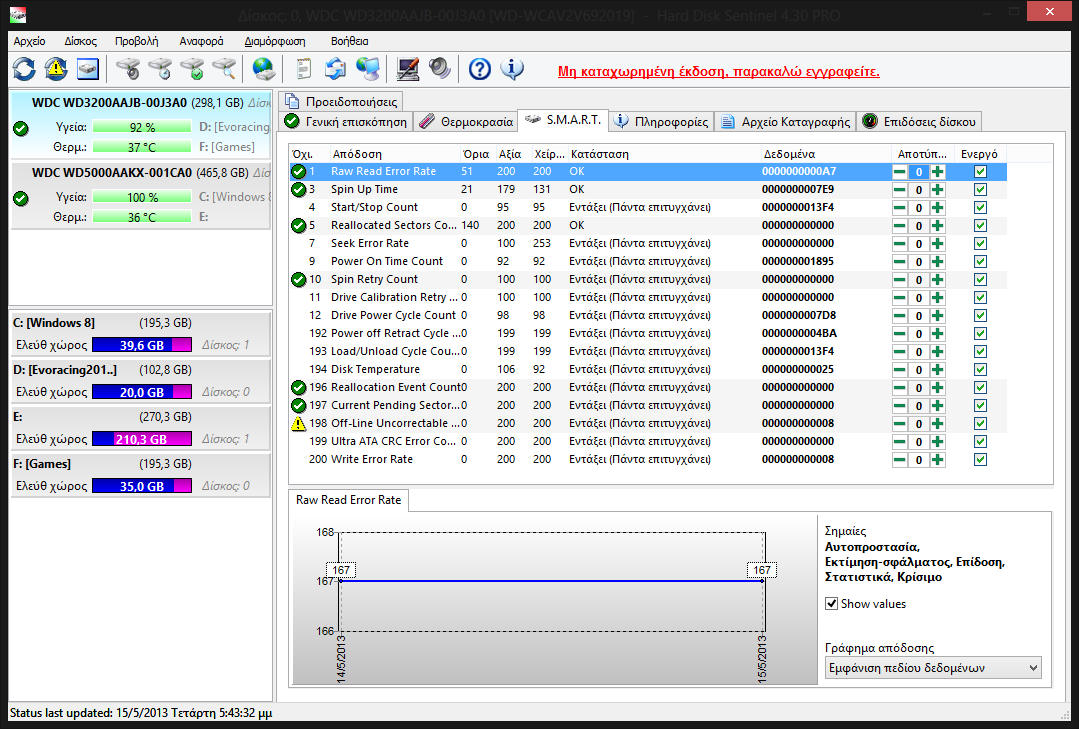The height and width of the screenshot is (729, 1079).
Task: Toggle the enabled checkbox for Start/Stop Count
Action: coord(981,208)
